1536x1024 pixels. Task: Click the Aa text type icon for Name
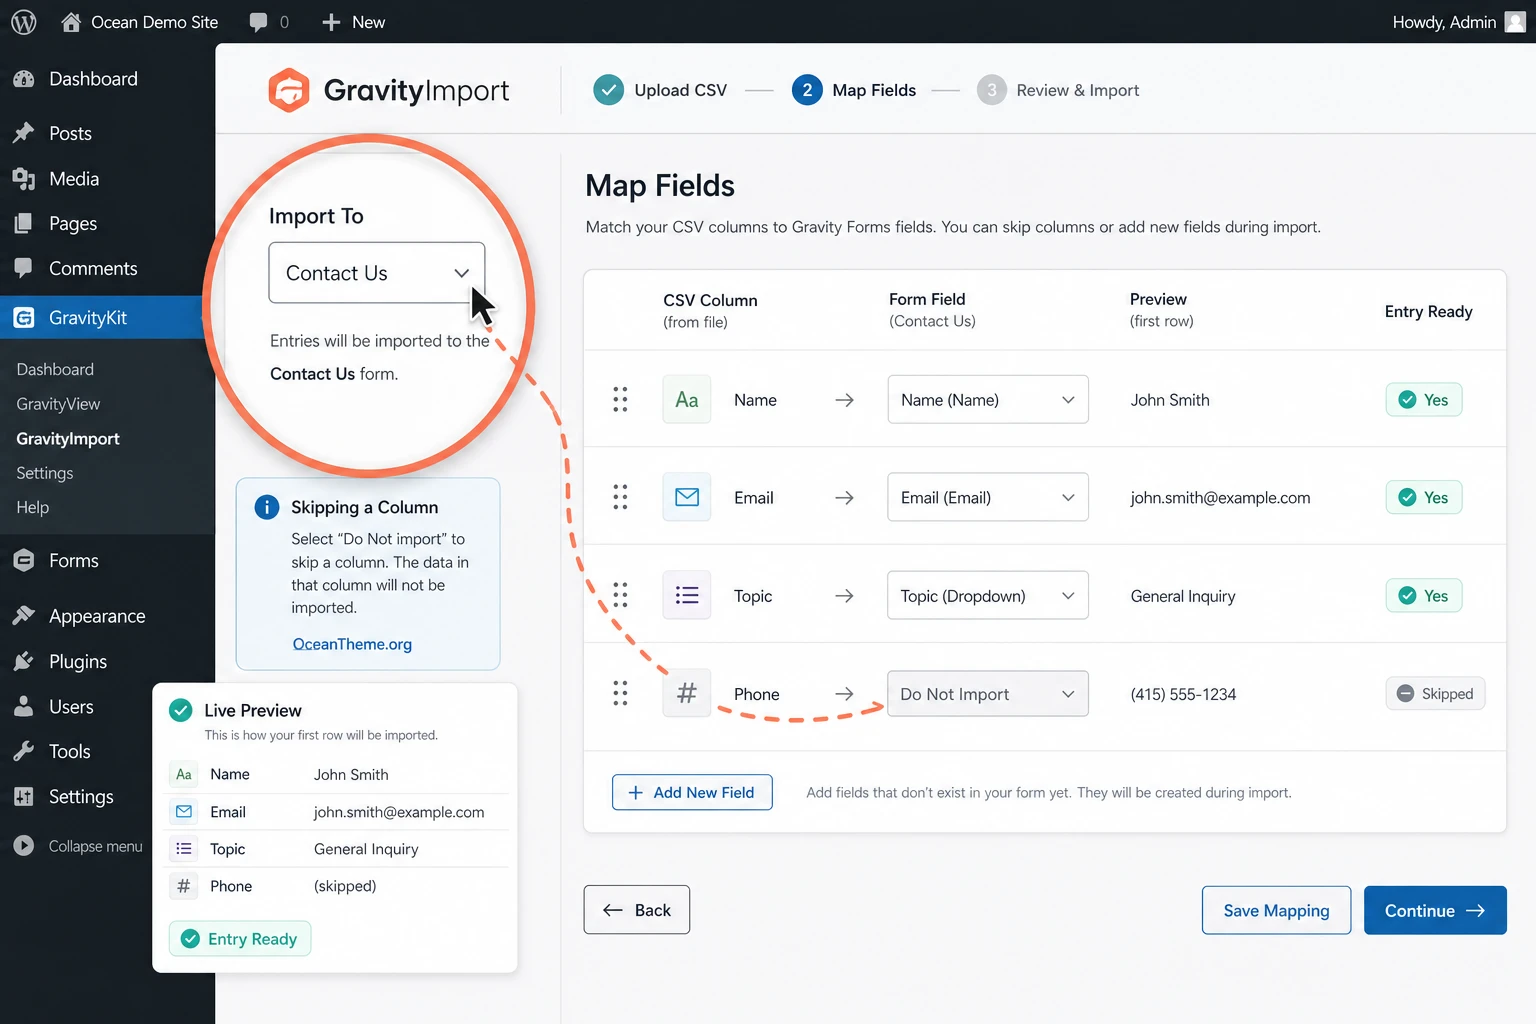click(687, 400)
